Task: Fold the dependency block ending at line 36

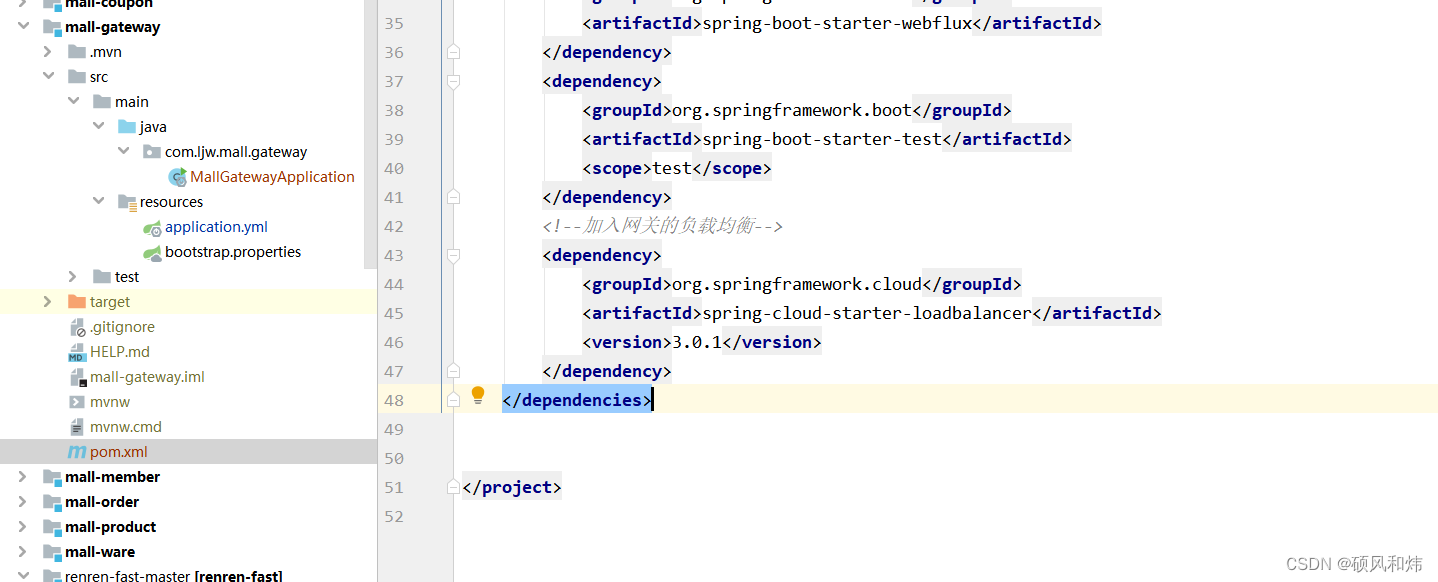Action: click(x=453, y=52)
